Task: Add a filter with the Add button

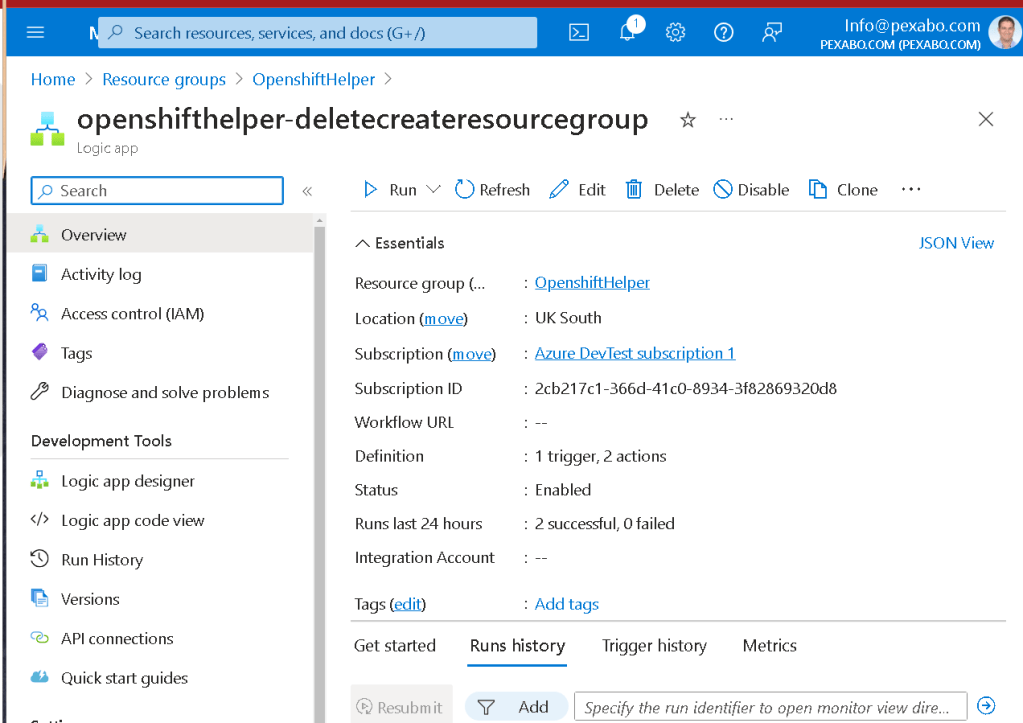Action: coord(515,707)
